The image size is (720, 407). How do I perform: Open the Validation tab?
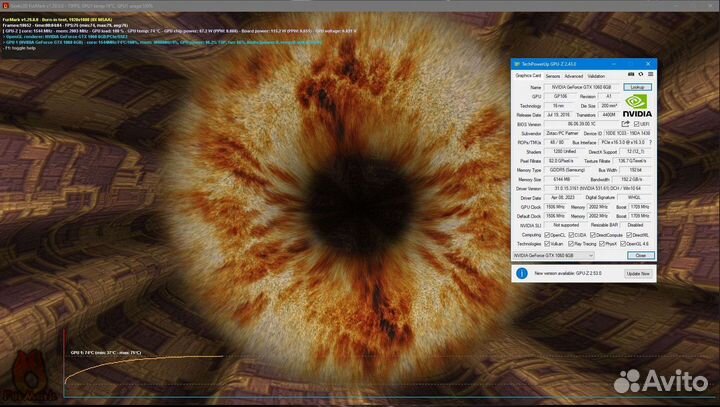[597, 75]
